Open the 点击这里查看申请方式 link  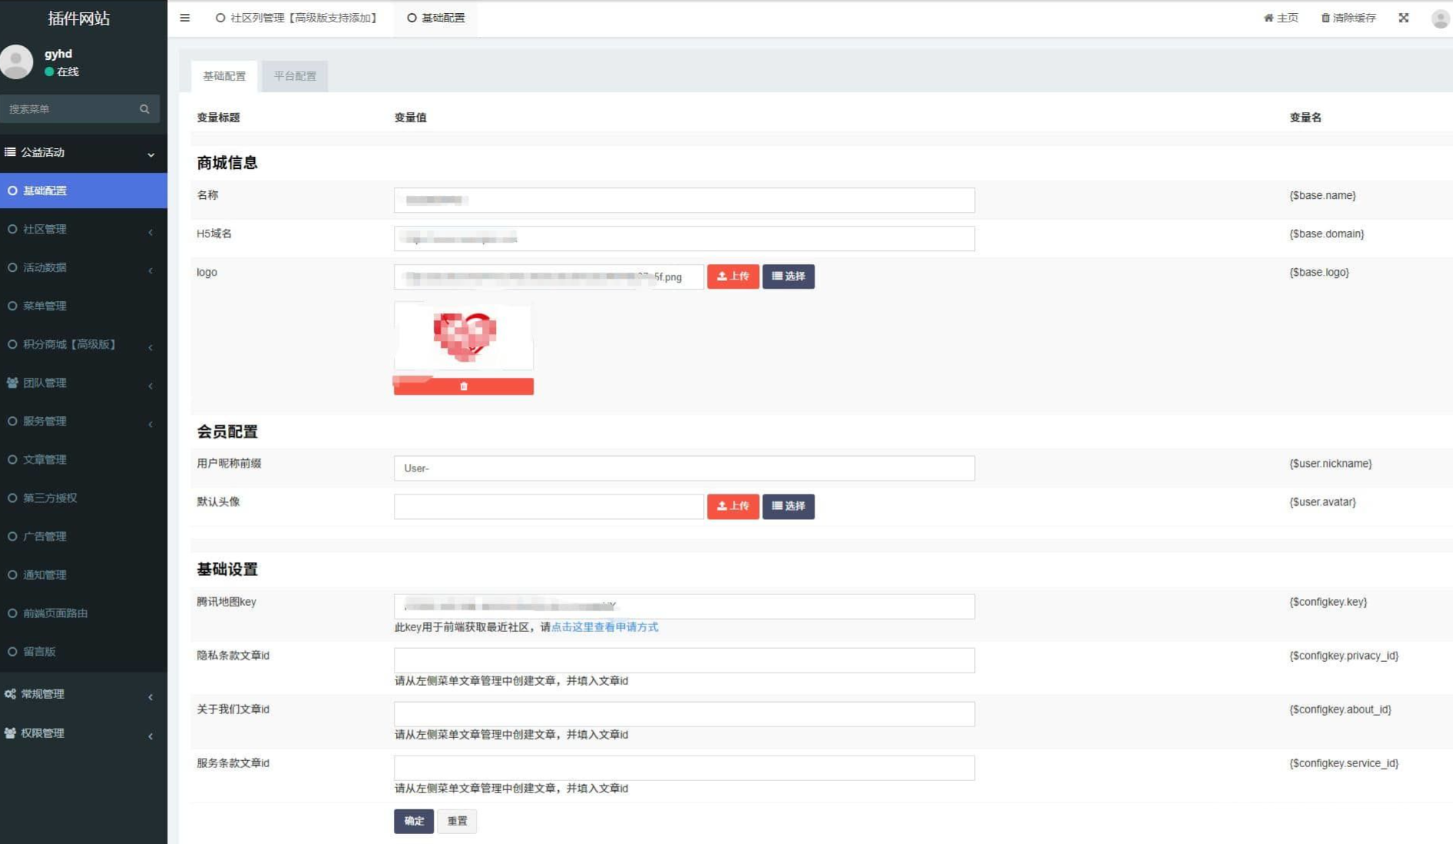point(604,627)
